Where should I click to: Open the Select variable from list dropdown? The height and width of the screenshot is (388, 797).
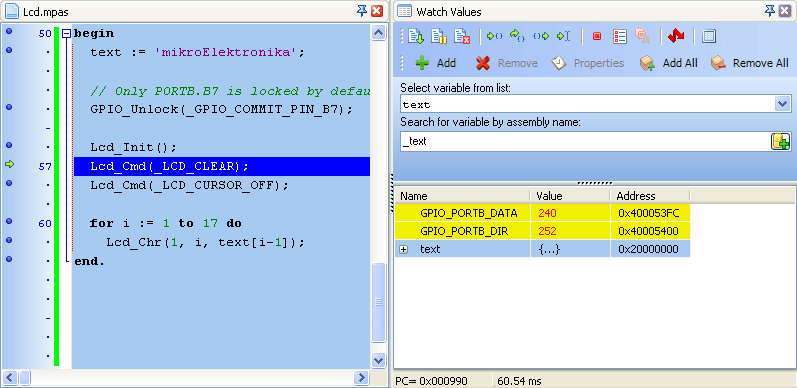point(782,104)
